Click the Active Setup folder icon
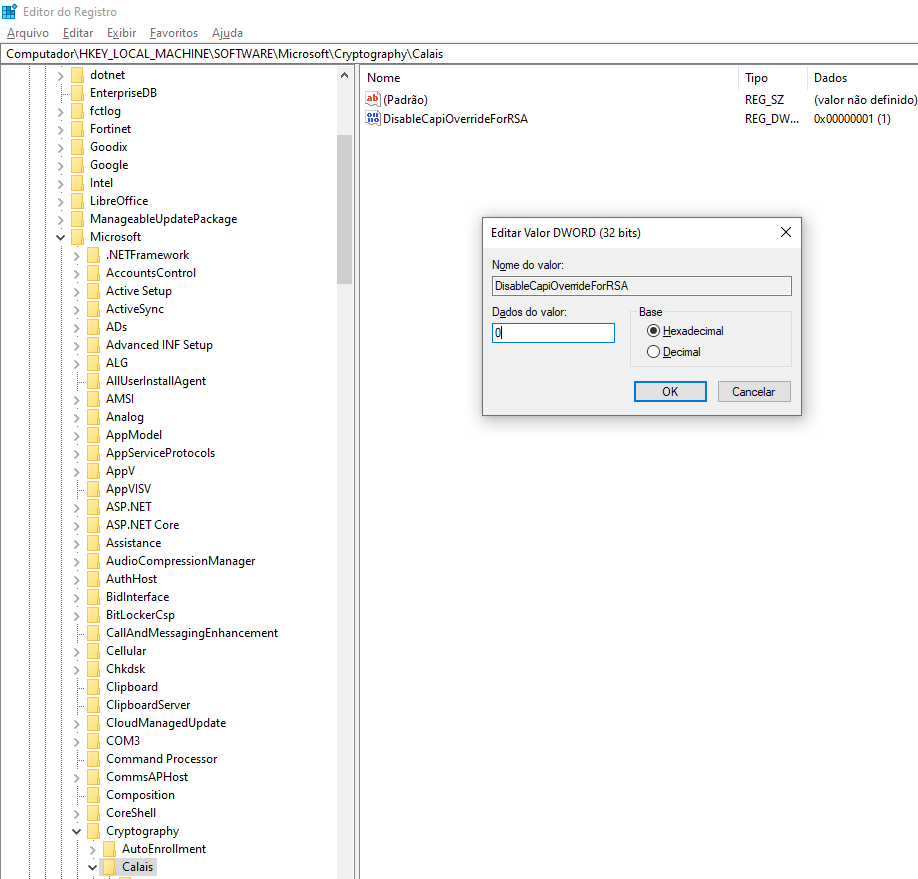This screenshot has width=918, height=879. 93,291
